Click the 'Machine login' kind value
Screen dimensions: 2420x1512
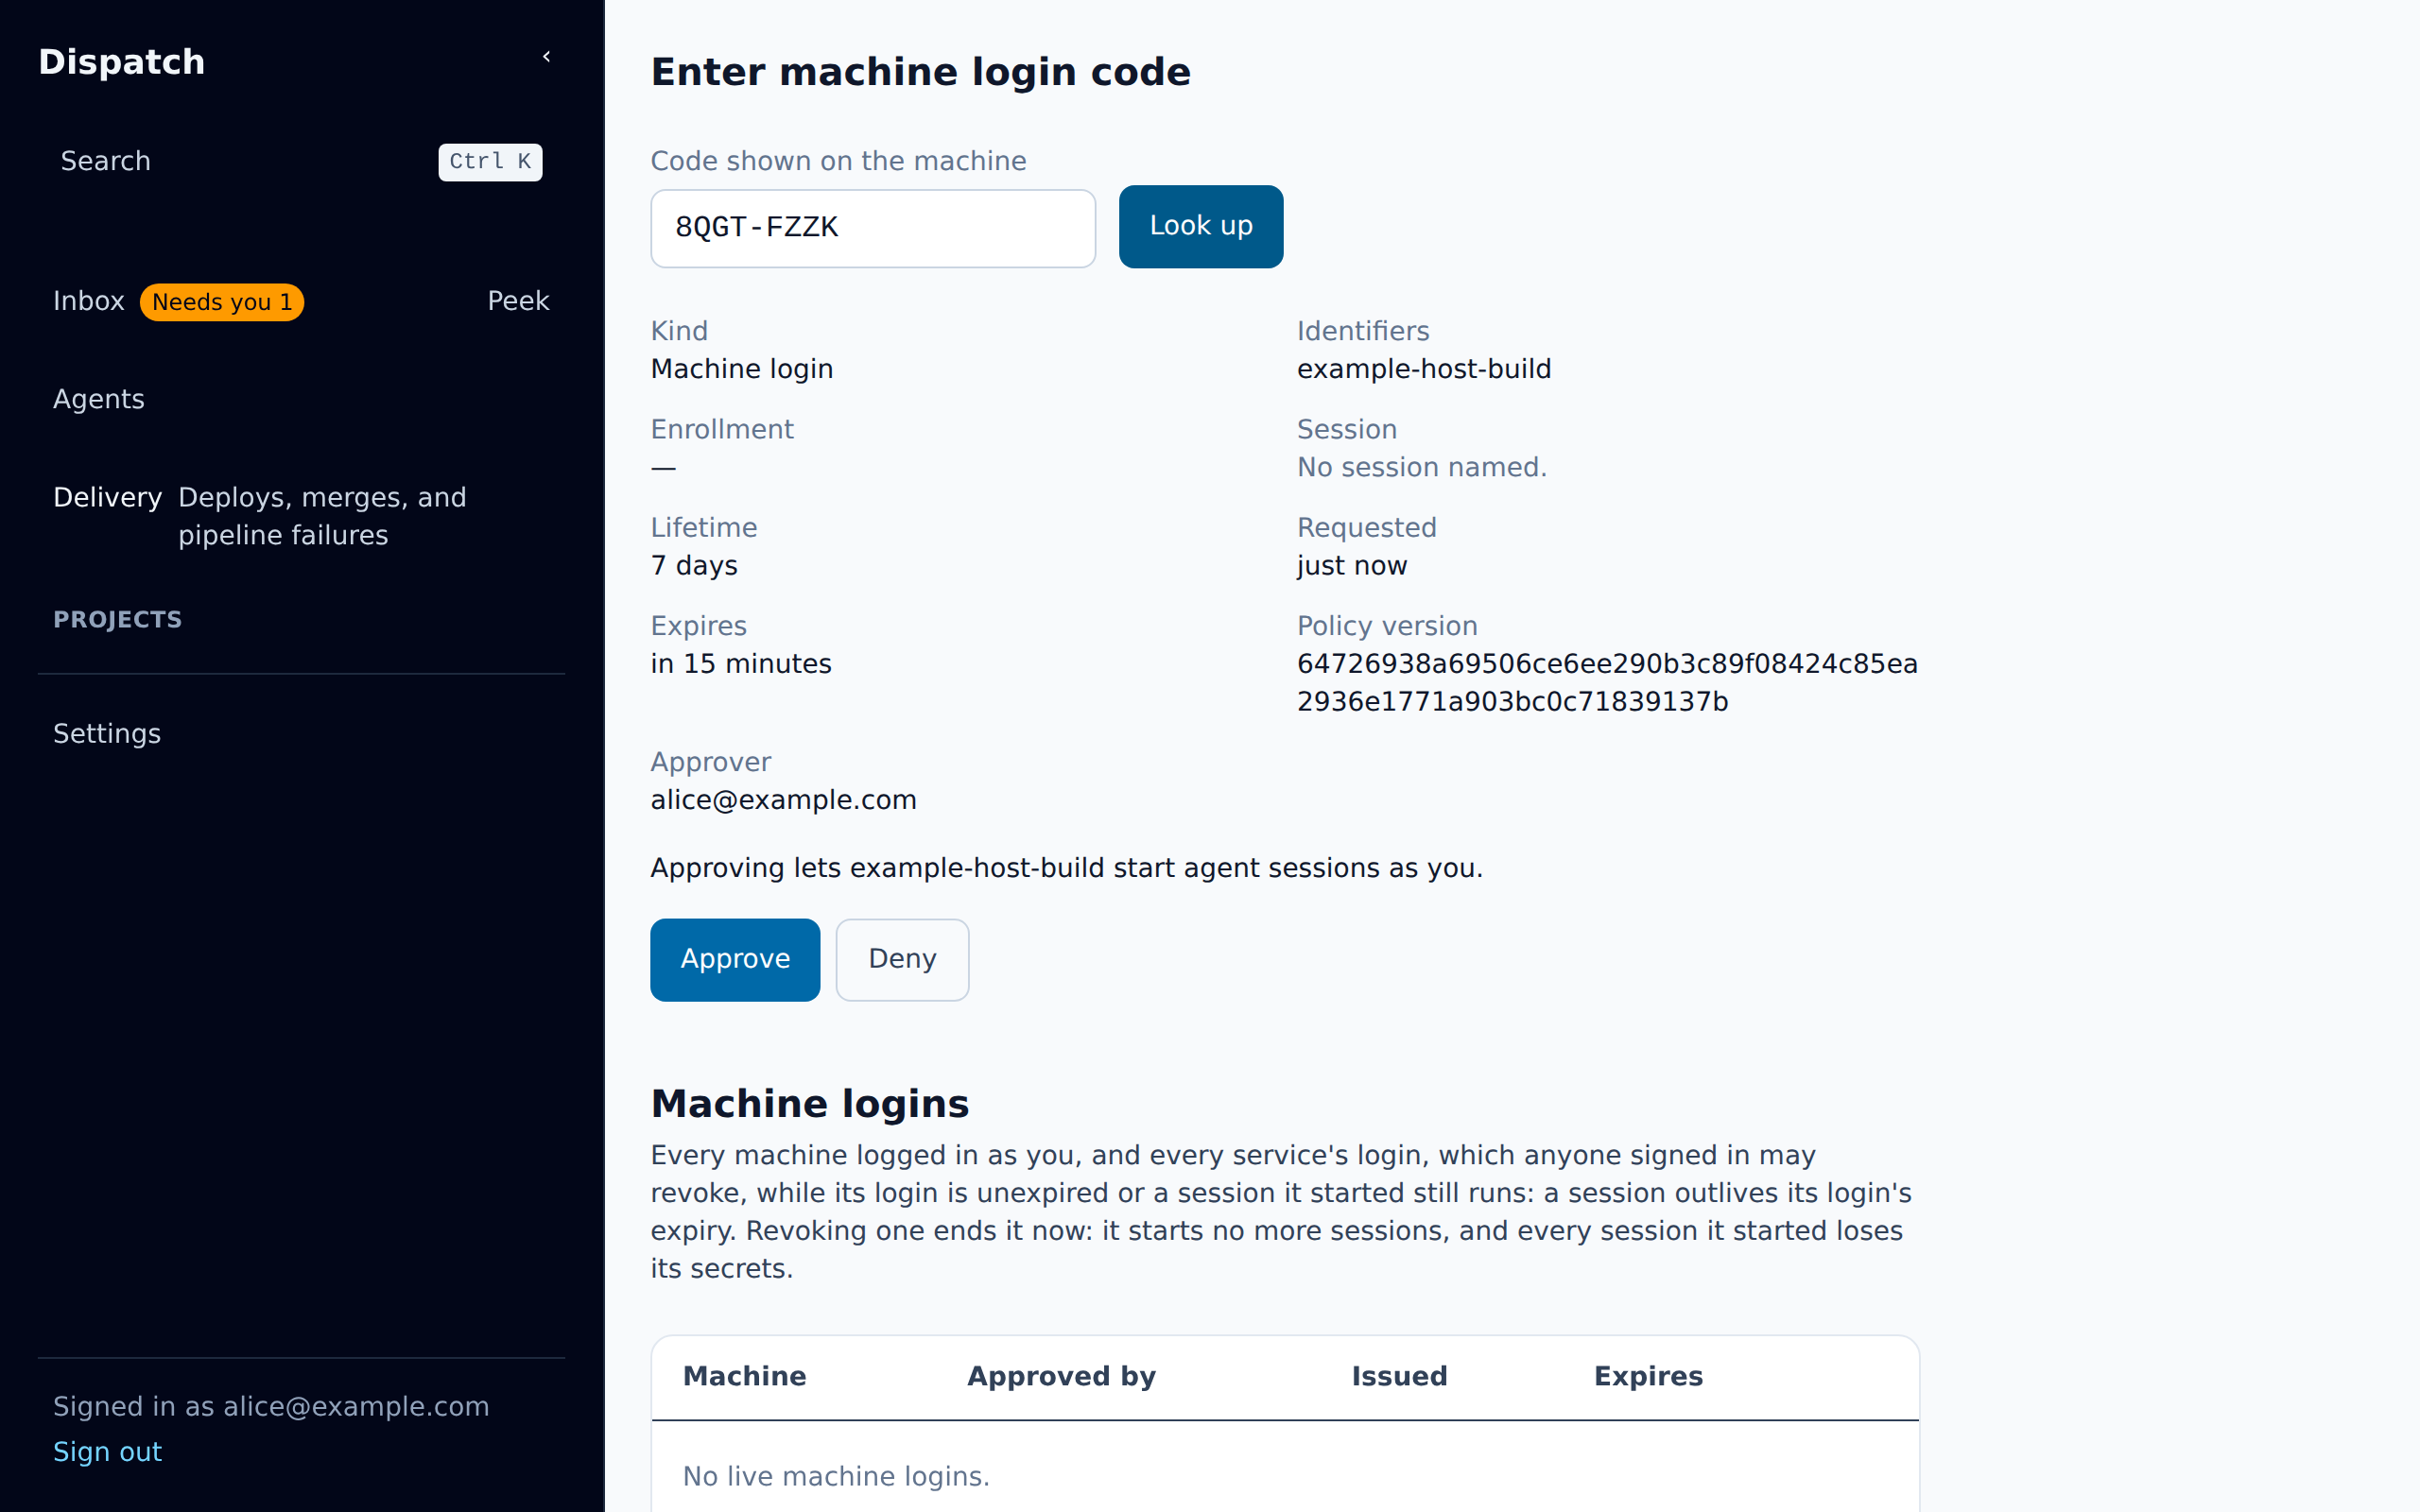(742, 369)
